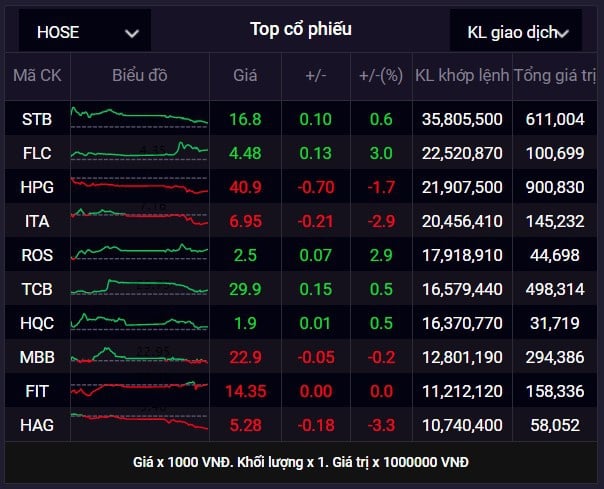
Task: Click ROS volume 17,918,910
Action: pyautogui.click(x=462, y=255)
